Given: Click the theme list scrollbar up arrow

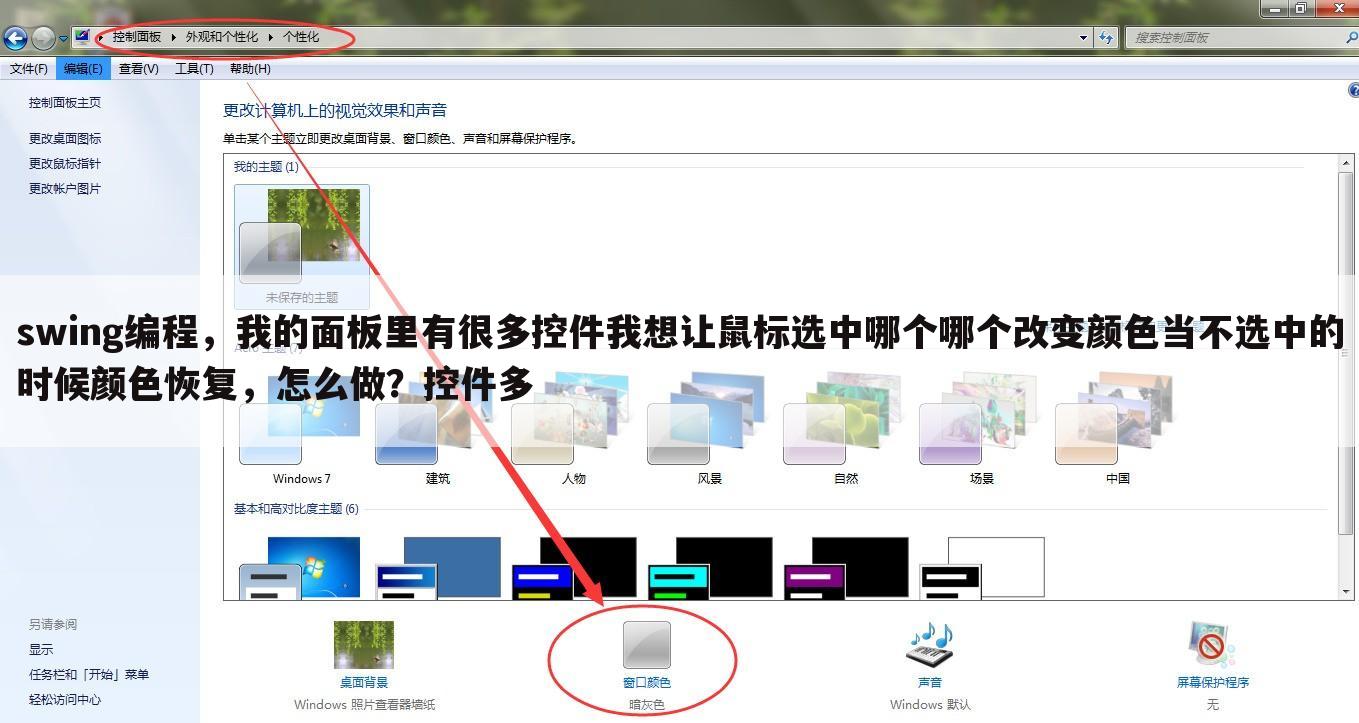Looking at the screenshot, I should click(1346, 163).
